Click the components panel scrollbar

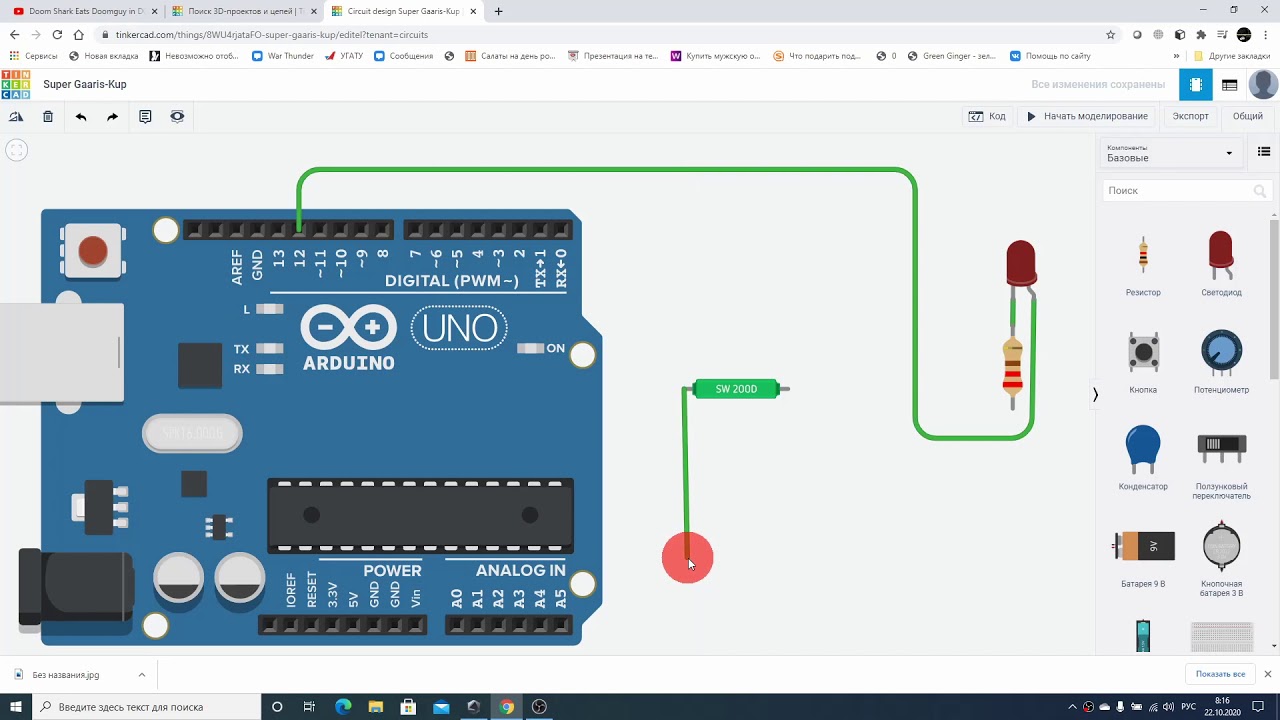click(x=1274, y=300)
